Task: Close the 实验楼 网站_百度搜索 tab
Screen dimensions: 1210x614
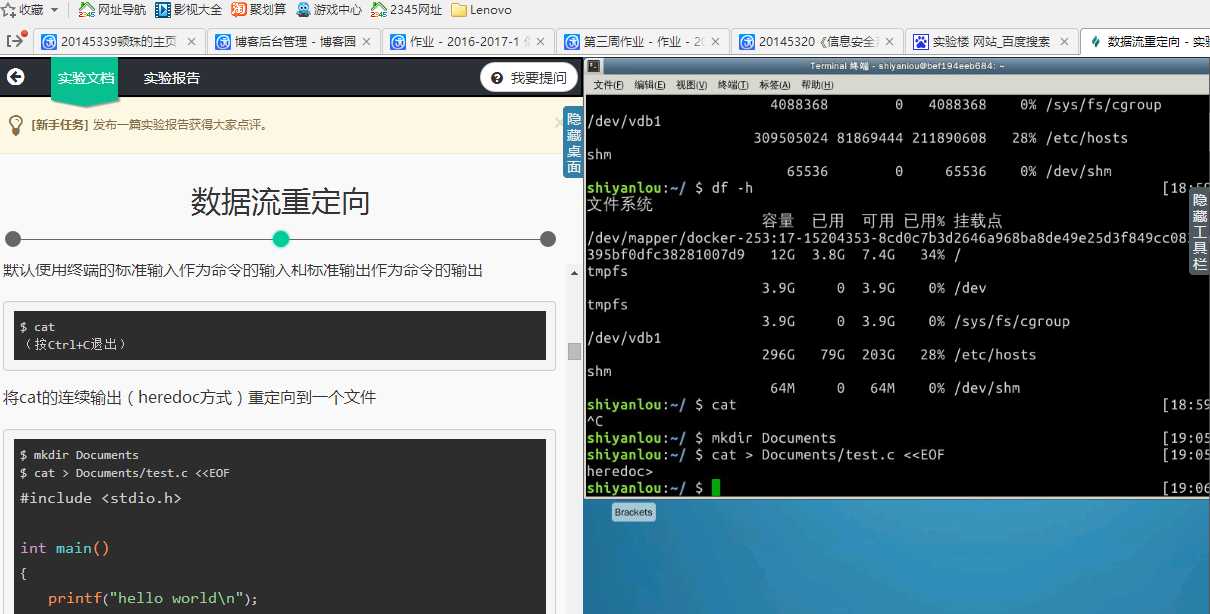Action: (1064, 42)
